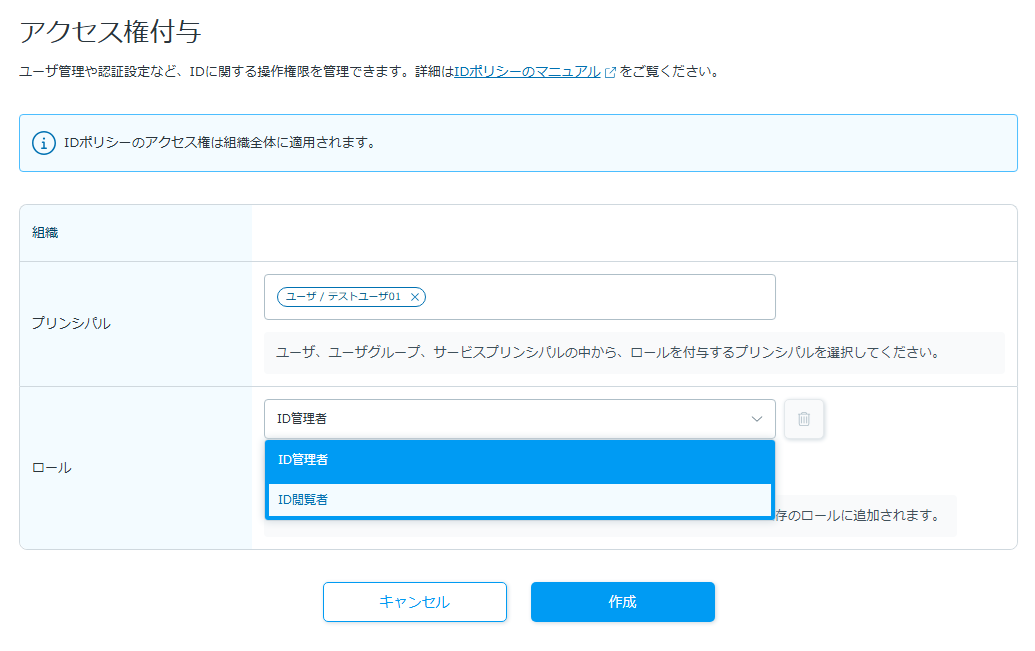The height and width of the screenshot is (651, 1035).
Task: Click the 作成 button
Action: tap(622, 602)
